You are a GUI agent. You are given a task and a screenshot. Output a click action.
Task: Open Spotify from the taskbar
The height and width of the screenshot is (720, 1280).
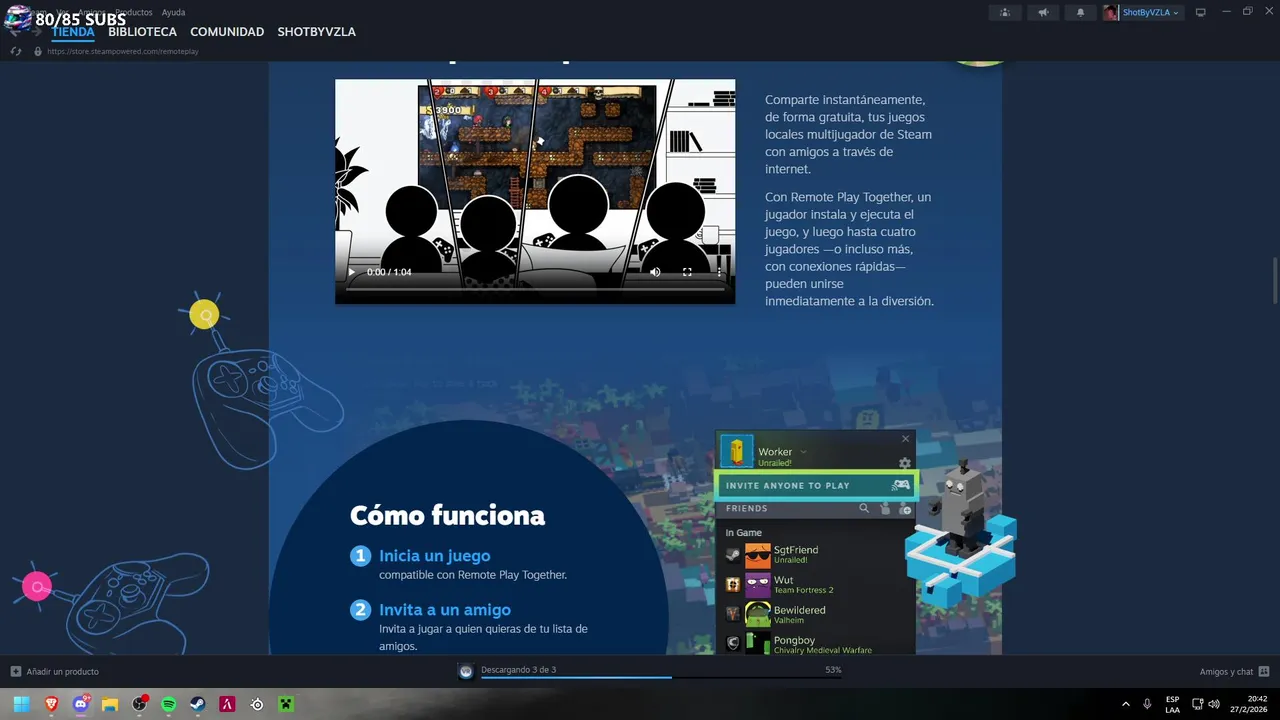[169, 704]
